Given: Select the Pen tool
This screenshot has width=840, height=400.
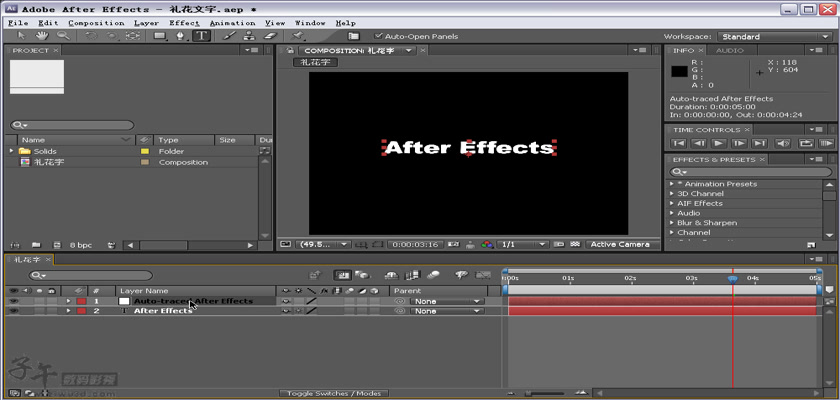Looking at the screenshot, I should point(181,36).
